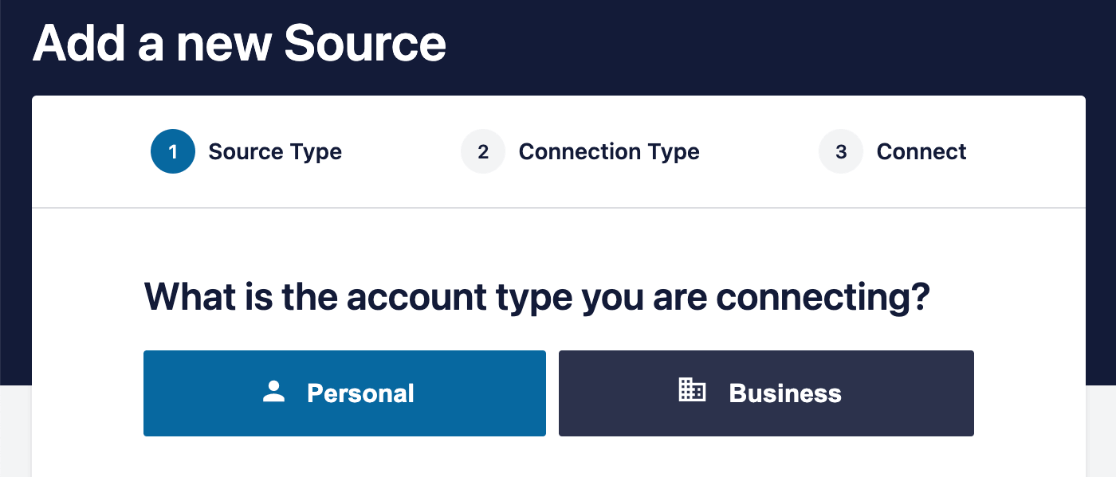Click the "Add a new Source" page title
The width and height of the screenshot is (1116, 477).
click(240, 44)
